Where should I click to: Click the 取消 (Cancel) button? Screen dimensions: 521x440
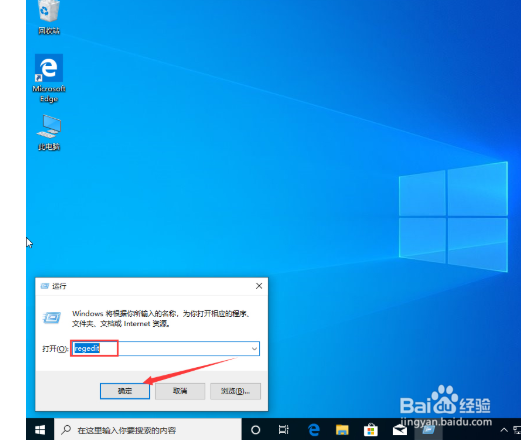180,391
